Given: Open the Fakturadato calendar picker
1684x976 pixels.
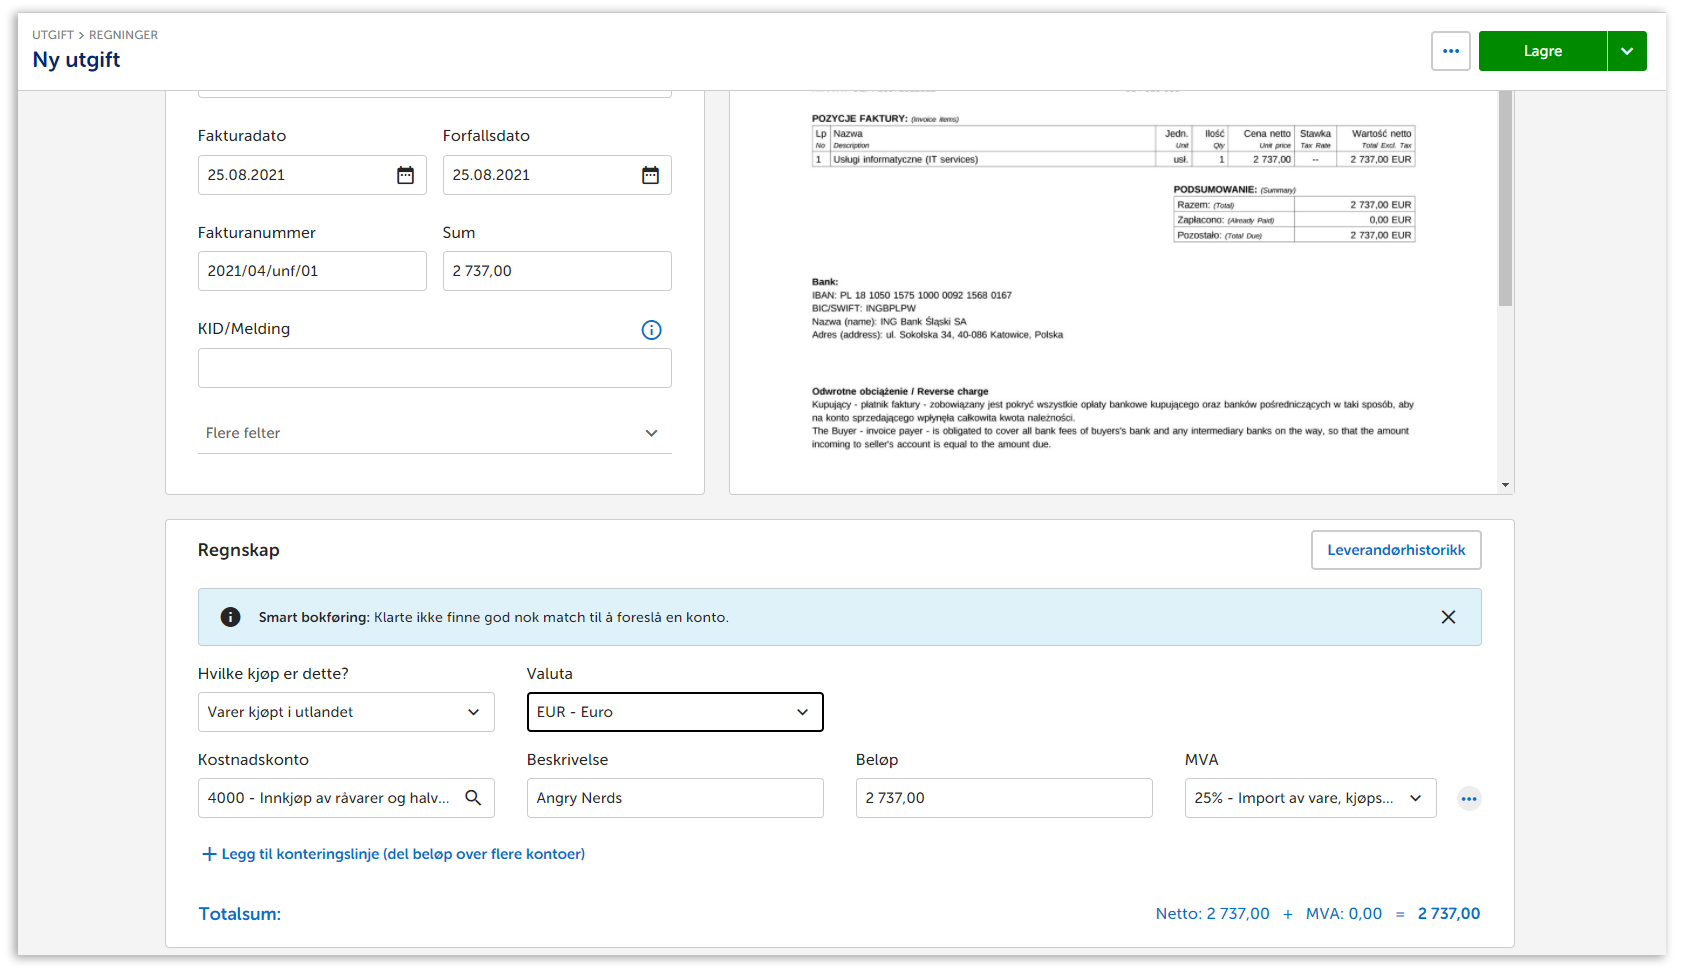Looking at the screenshot, I should (x=405, y=175).
